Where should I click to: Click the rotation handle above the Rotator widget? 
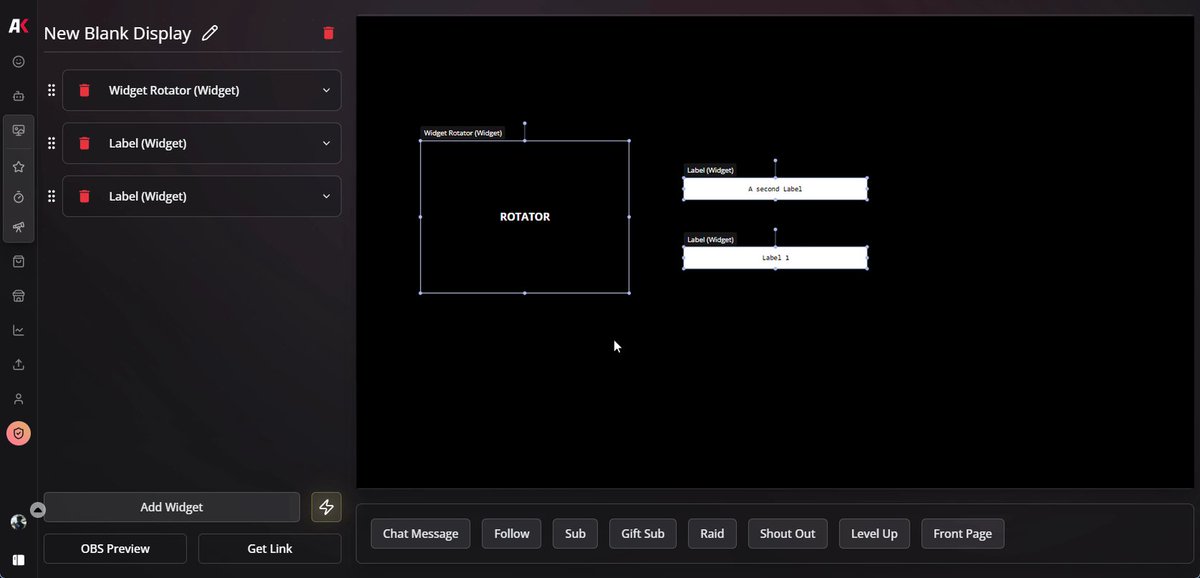pyautogui.click(x=525, y=124)
